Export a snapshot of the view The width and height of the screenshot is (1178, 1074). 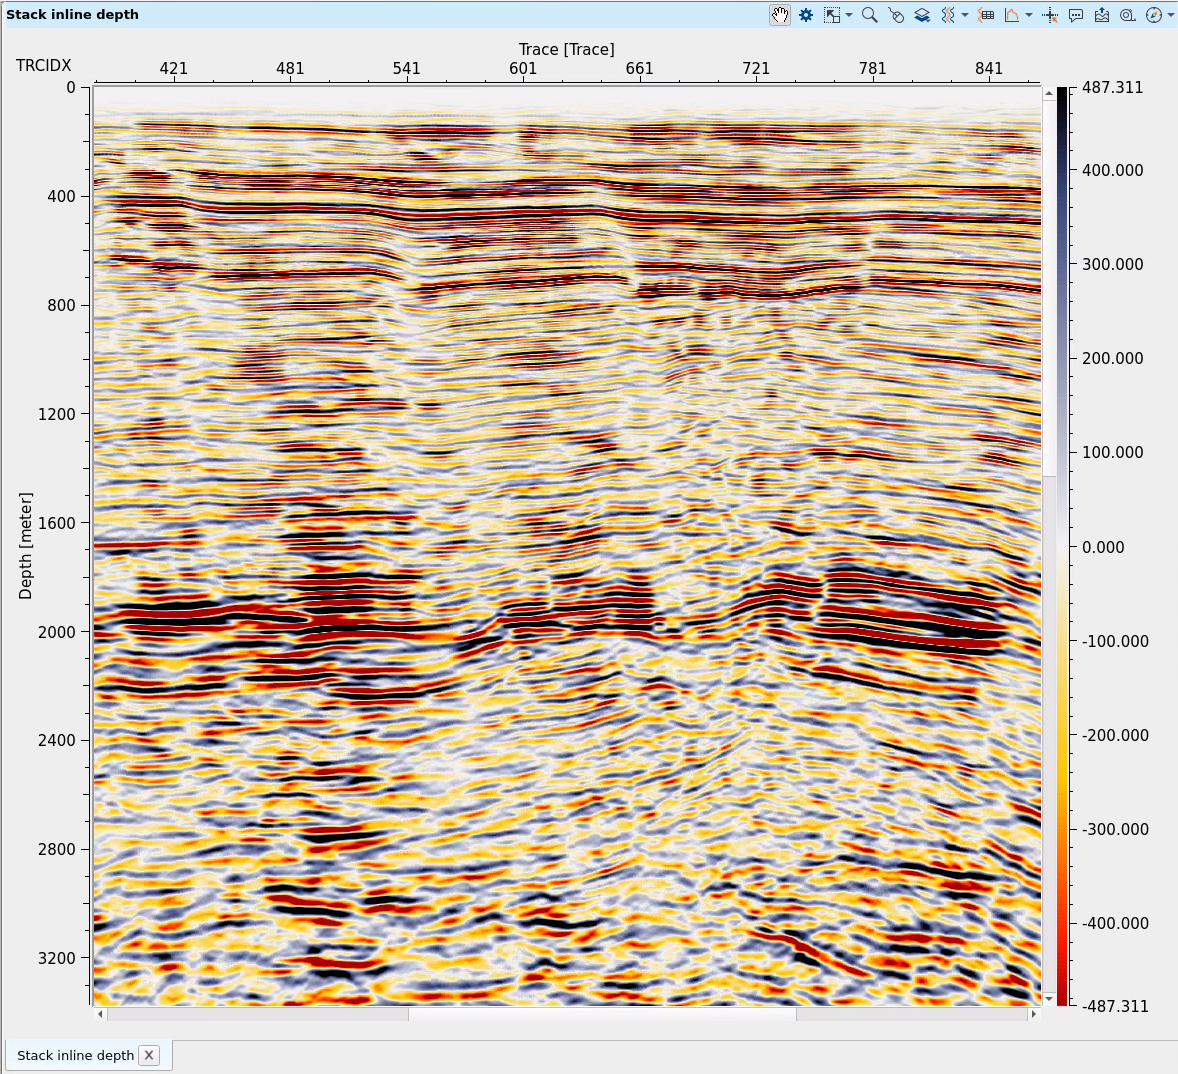pos(1102,15)
